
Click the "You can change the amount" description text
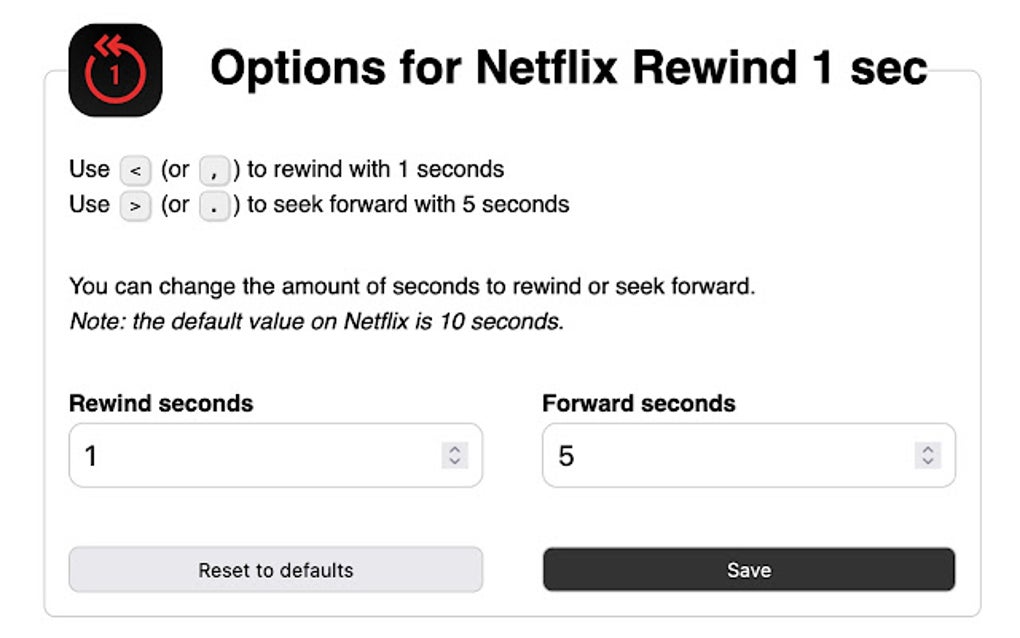coord(411,287)
